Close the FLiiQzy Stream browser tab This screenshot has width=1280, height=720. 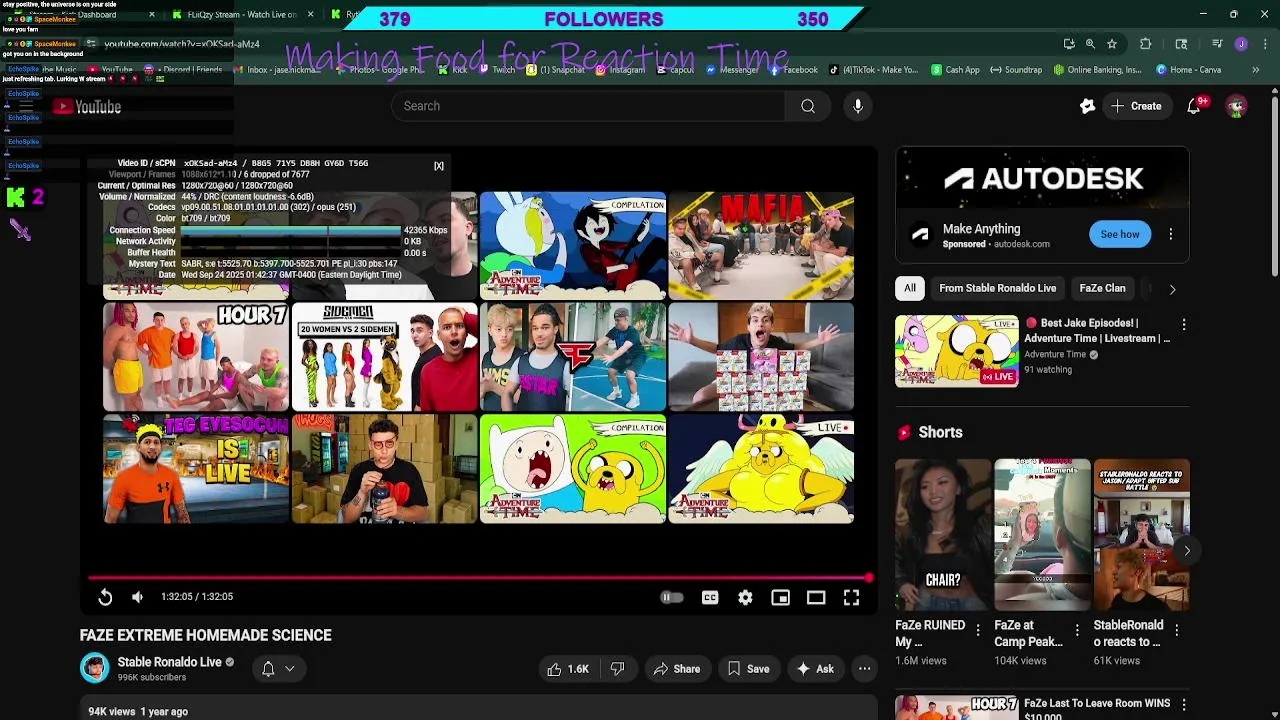tap(310, 15)
